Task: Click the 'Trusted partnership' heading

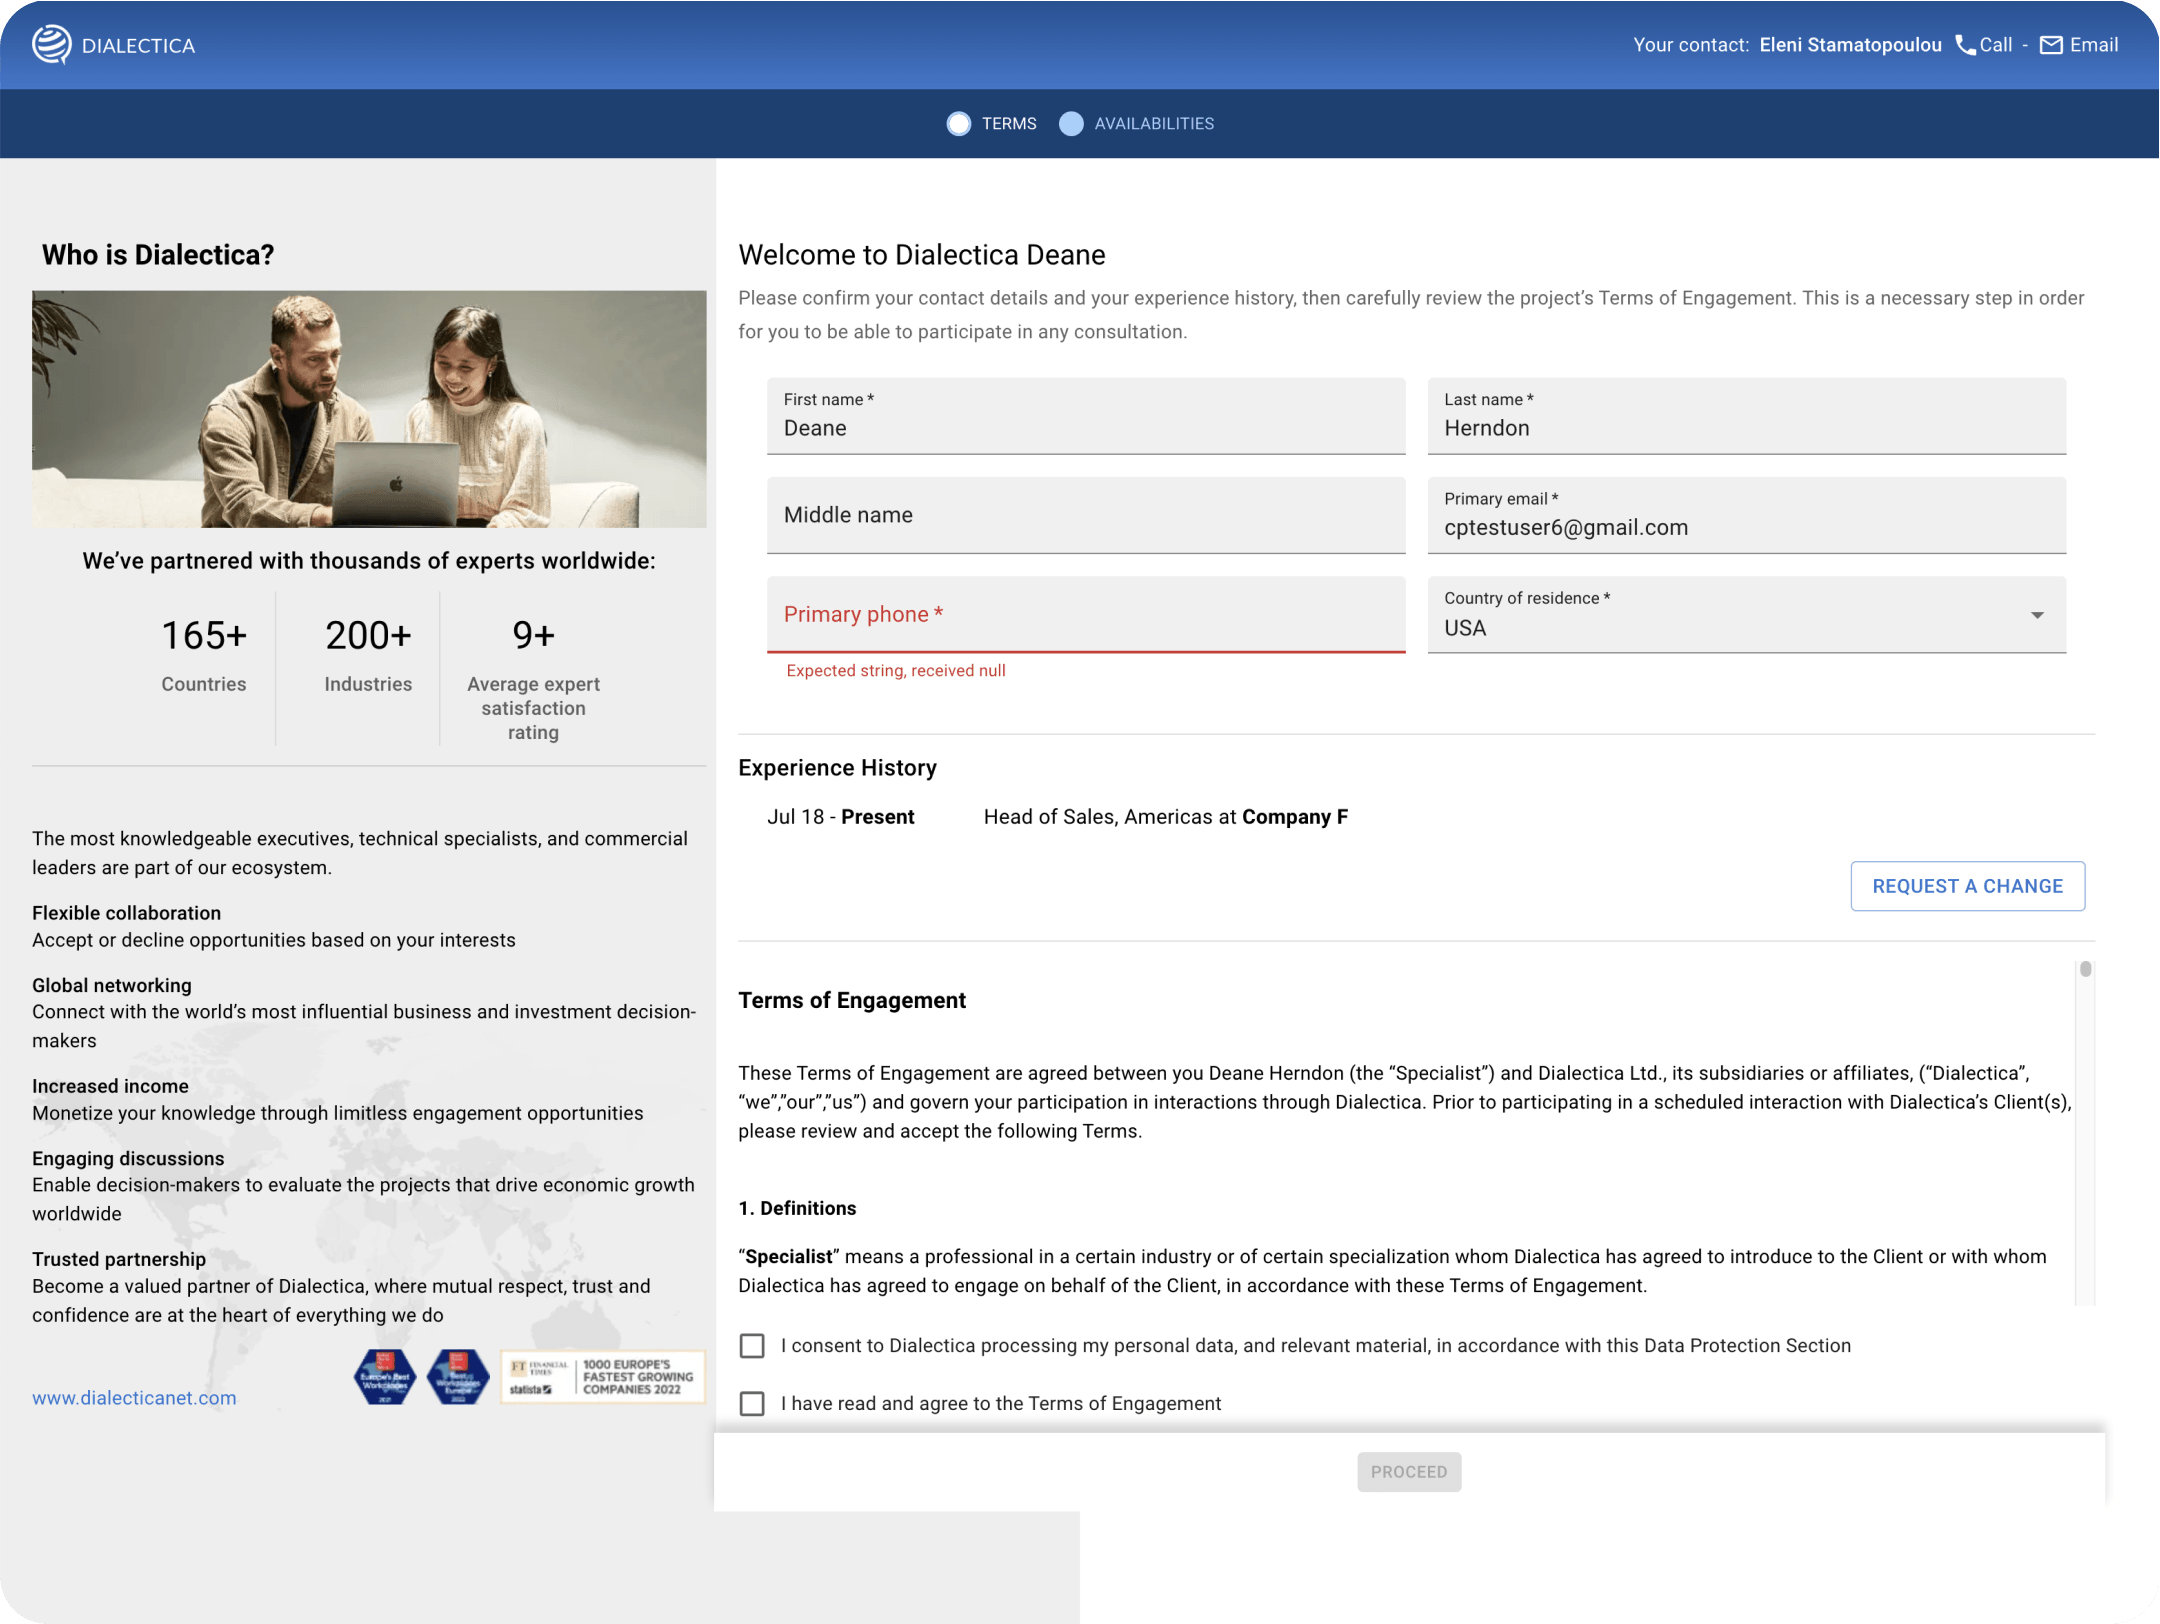Action: (119, 1260)
